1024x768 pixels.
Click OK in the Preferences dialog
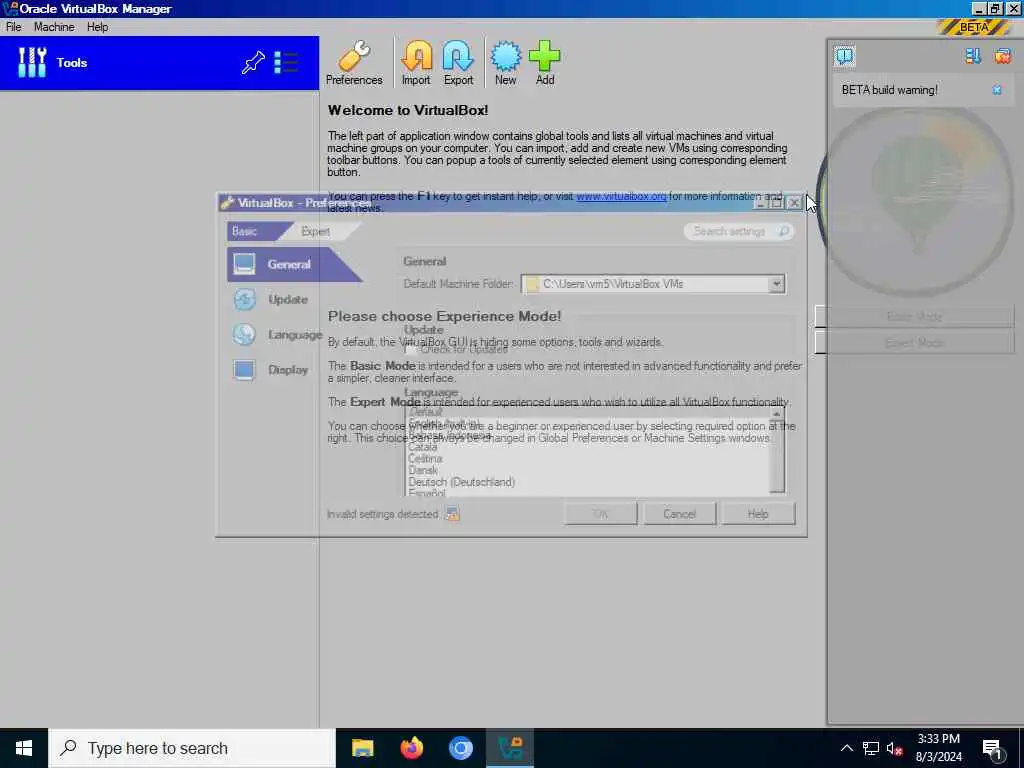point(601,514)
